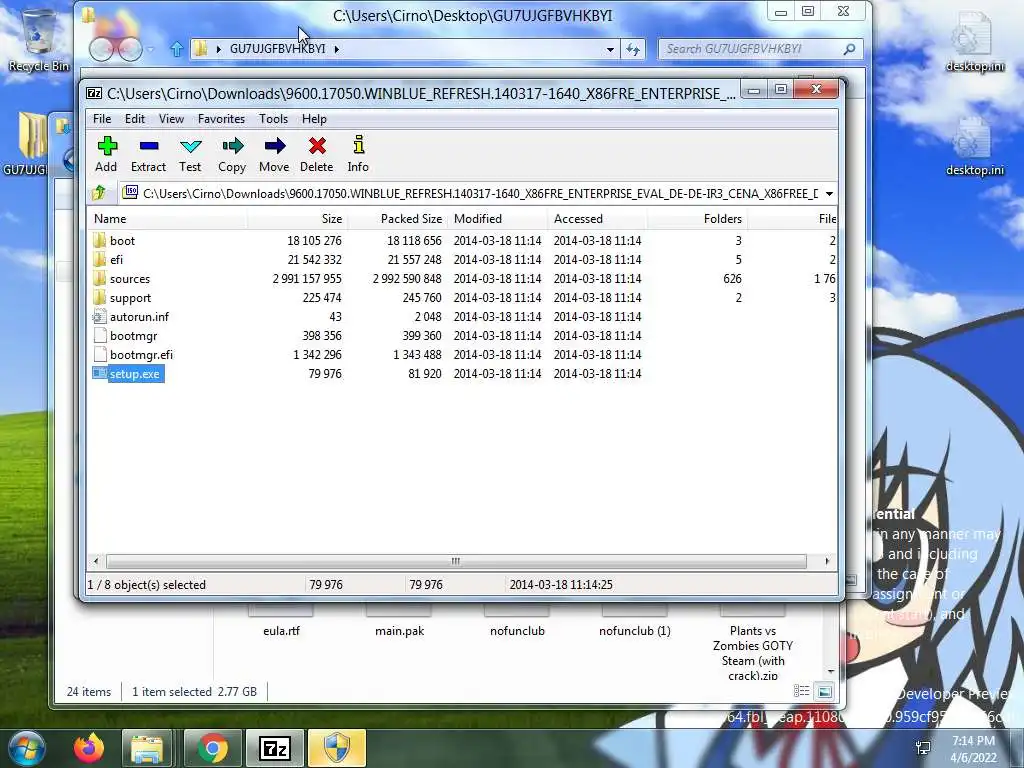Select the nofunclub (1) item in Explorer
1024x768 pixels.
coord(635,631)
